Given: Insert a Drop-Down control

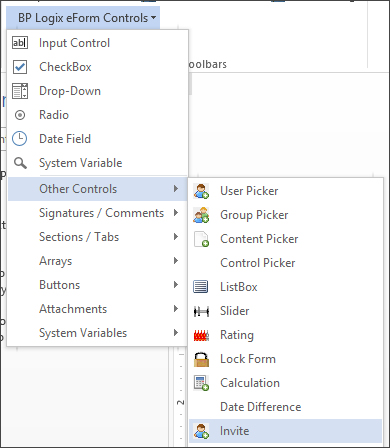Looking at the screenshot, I should (97, 91).
